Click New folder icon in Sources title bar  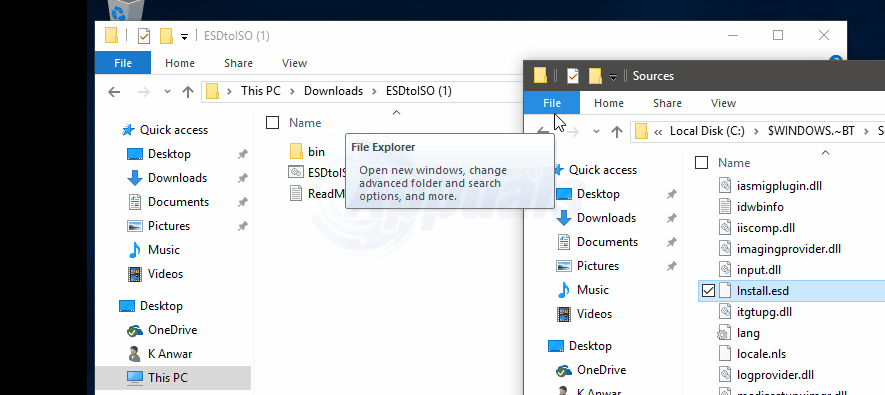[x=595, y=76]
